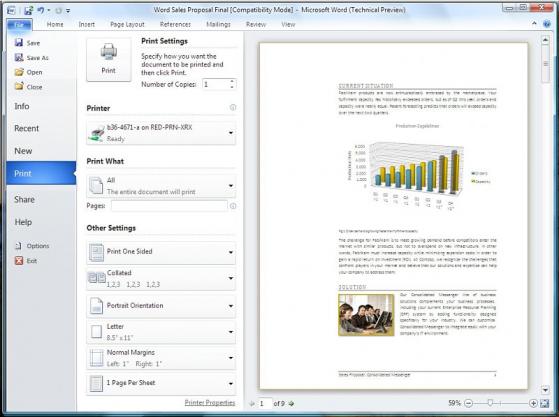Viewport: 559px width, 417px height.
Task: Click the Pages range input field
Action: tap(169, 206)
